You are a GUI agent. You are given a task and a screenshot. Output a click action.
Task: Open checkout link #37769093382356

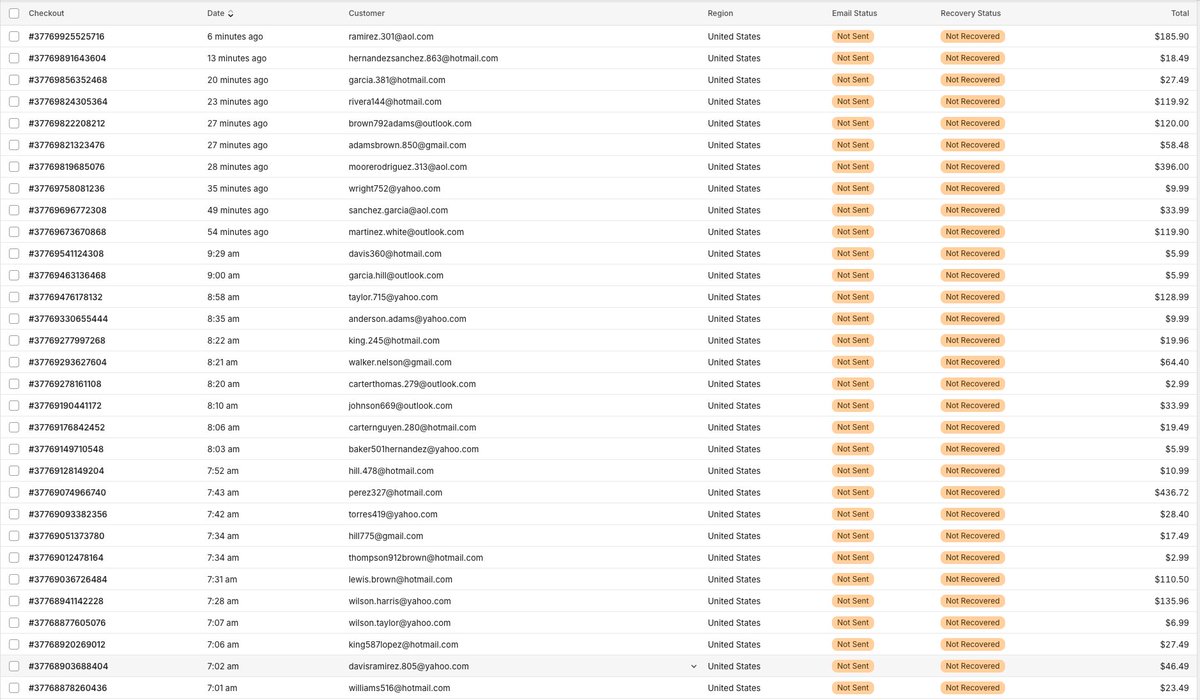68,514
